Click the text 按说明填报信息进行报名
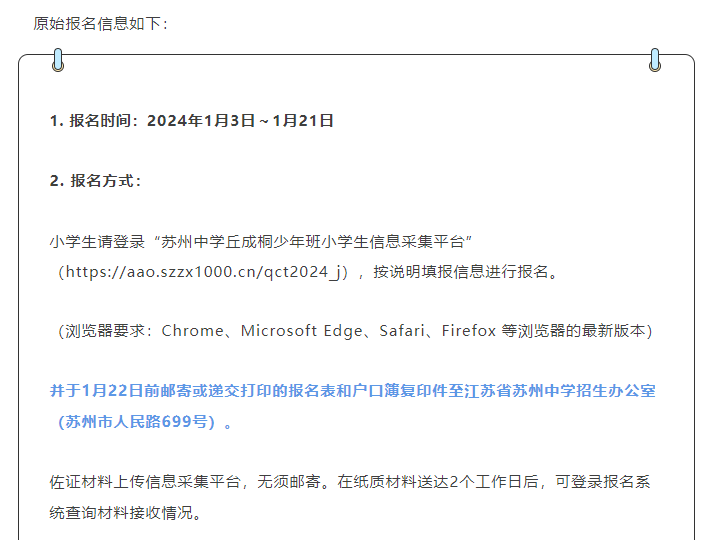714x540 pixels. coord(465,272)
